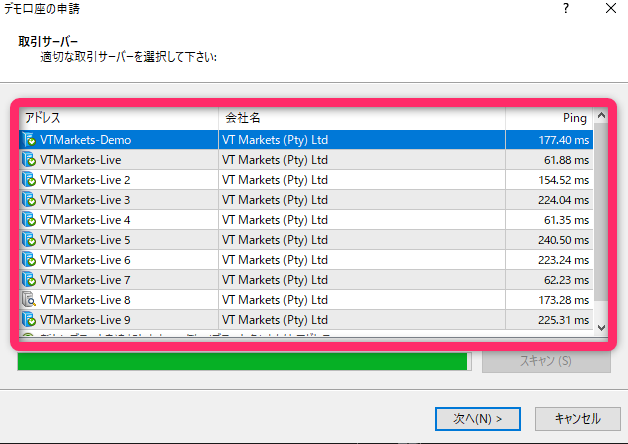628x444 pixels.
Task: Click the 61.88 ms ping value
Action: click(x=566, y=160)
